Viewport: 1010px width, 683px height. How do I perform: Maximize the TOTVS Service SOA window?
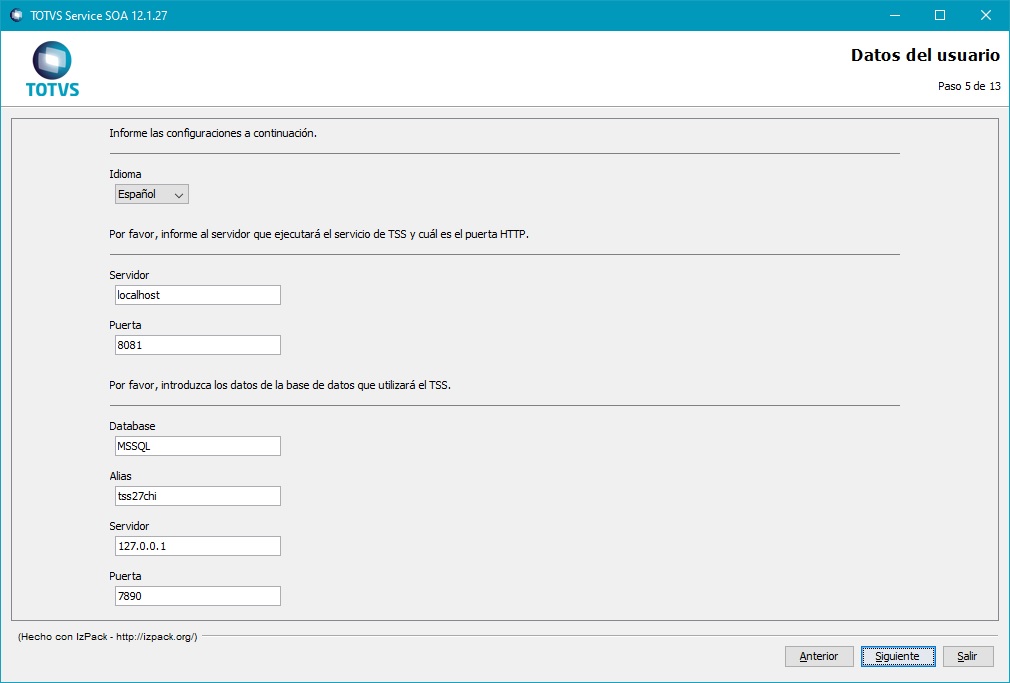940,15
